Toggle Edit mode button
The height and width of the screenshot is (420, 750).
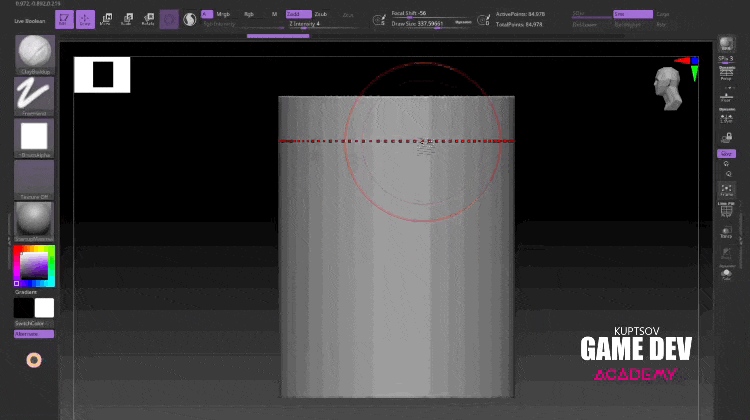click(x=64, y=20)
